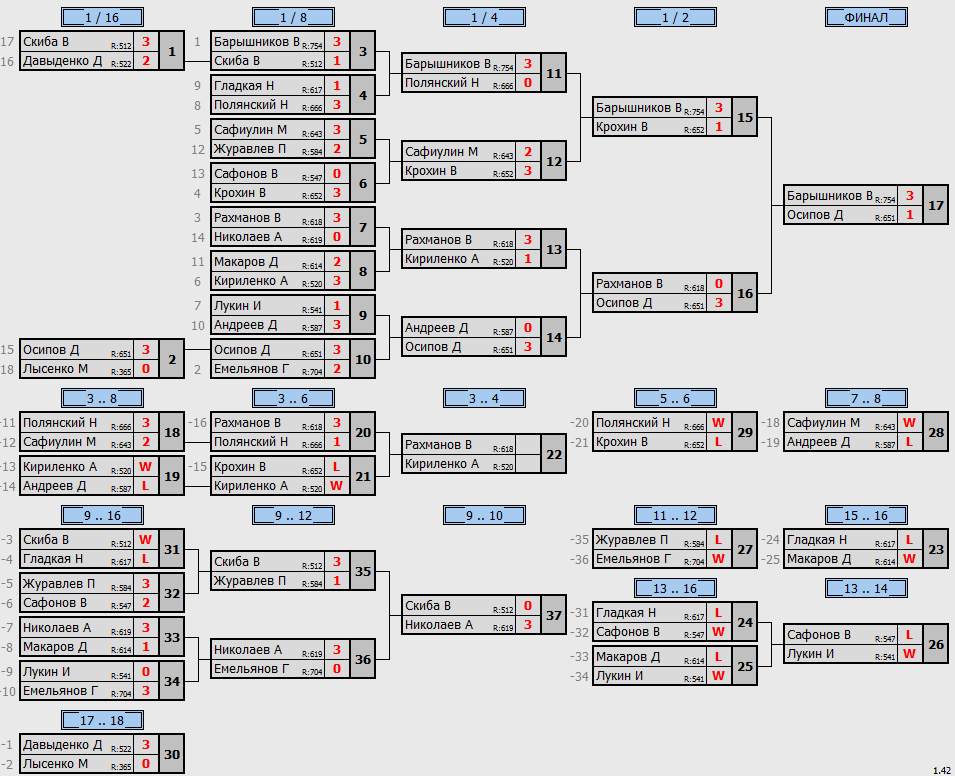The height and width of the screenshot is (776, 955).
Task: Click match number 2 box
Action: coord(172,359)
